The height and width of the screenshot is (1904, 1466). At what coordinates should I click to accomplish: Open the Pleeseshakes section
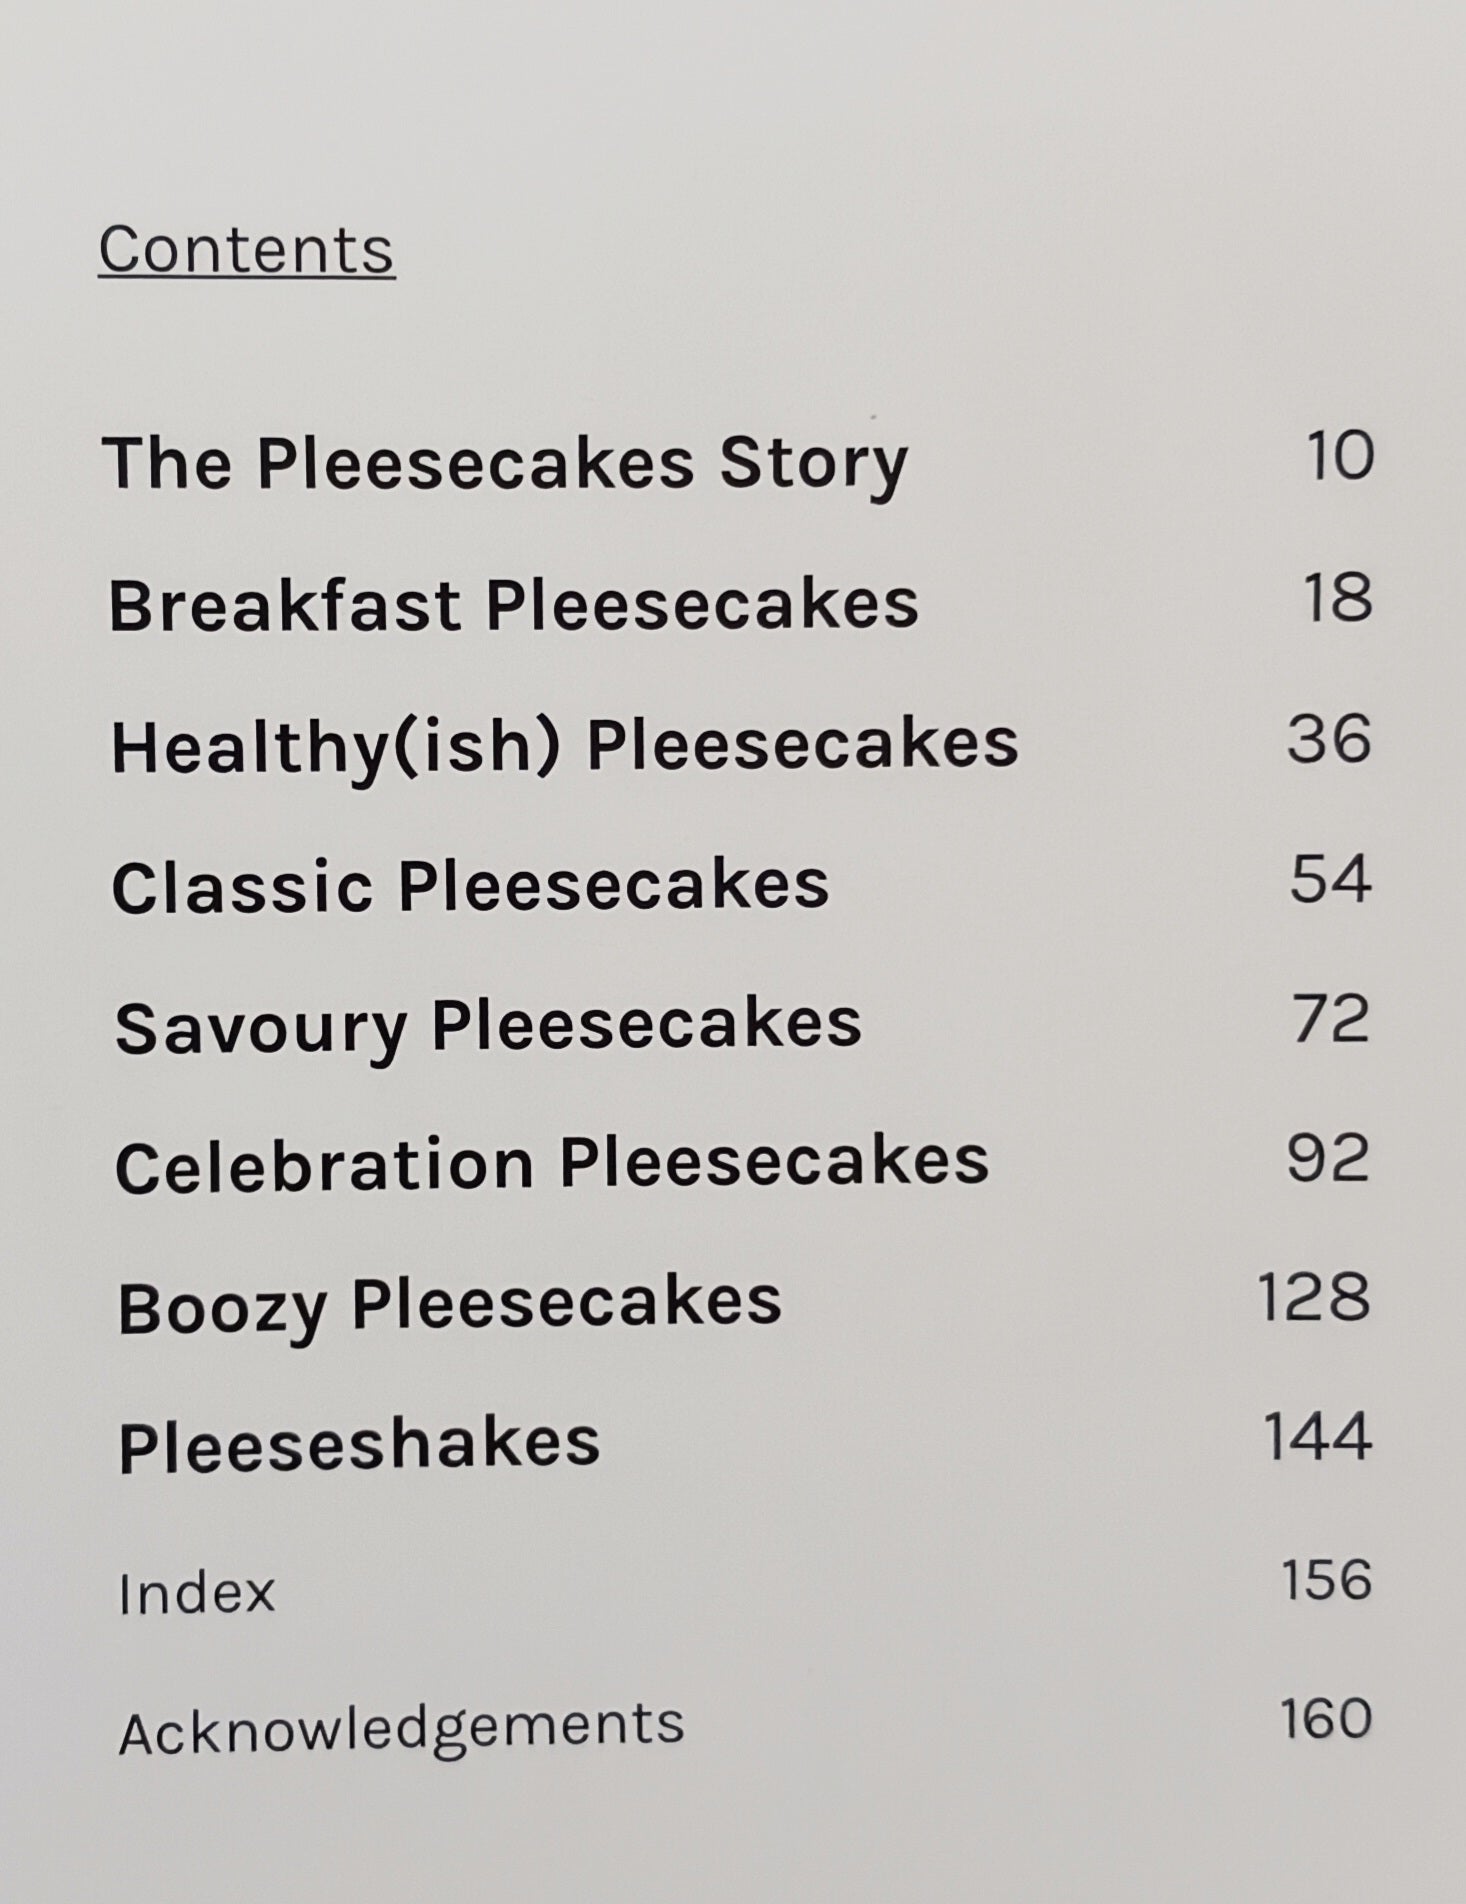[x=359, y=1445]
